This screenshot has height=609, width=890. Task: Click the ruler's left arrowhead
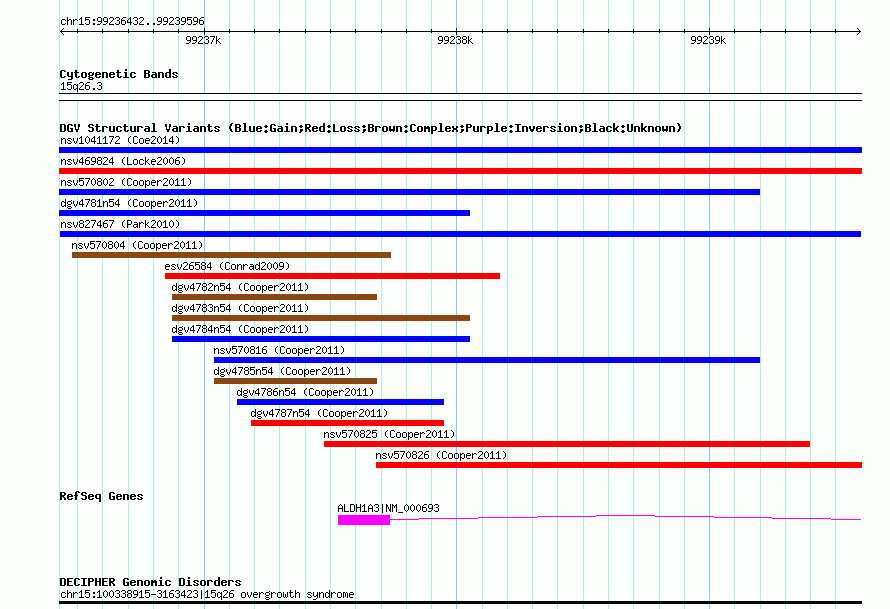[x=62, y=32]
